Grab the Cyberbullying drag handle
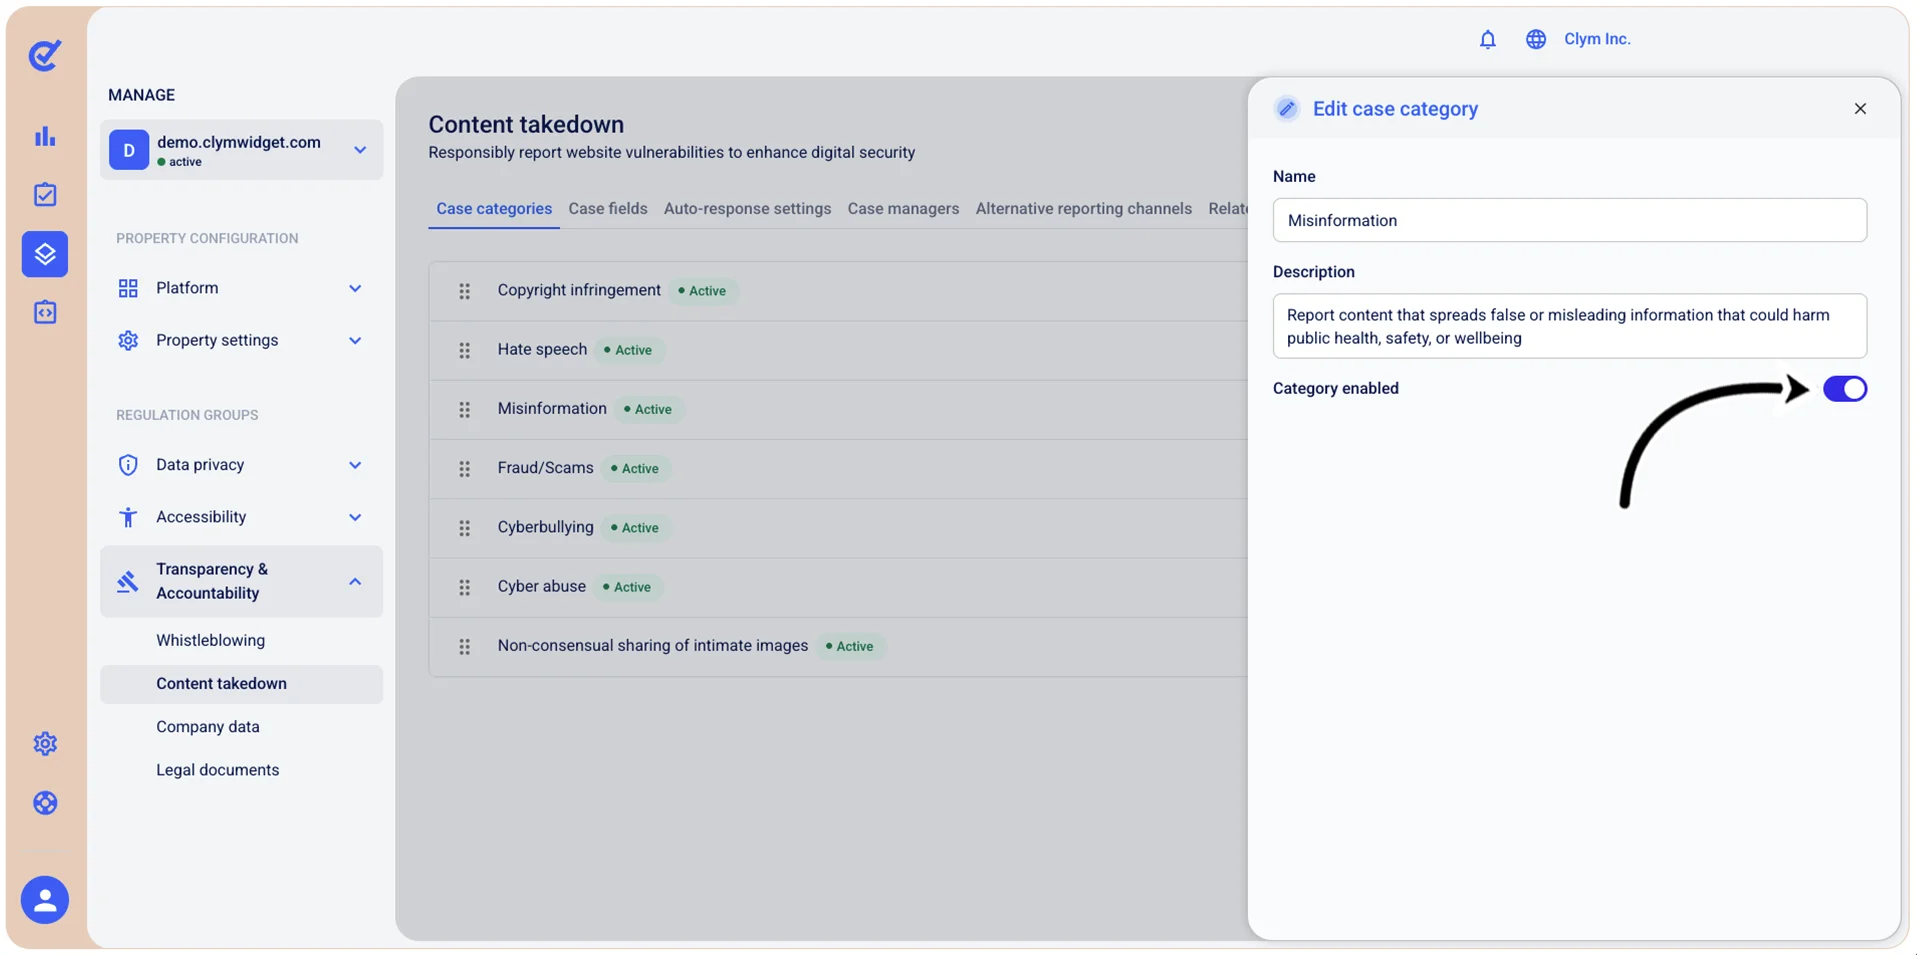Viewport: 1917px width, 955px height. point(465,528)
